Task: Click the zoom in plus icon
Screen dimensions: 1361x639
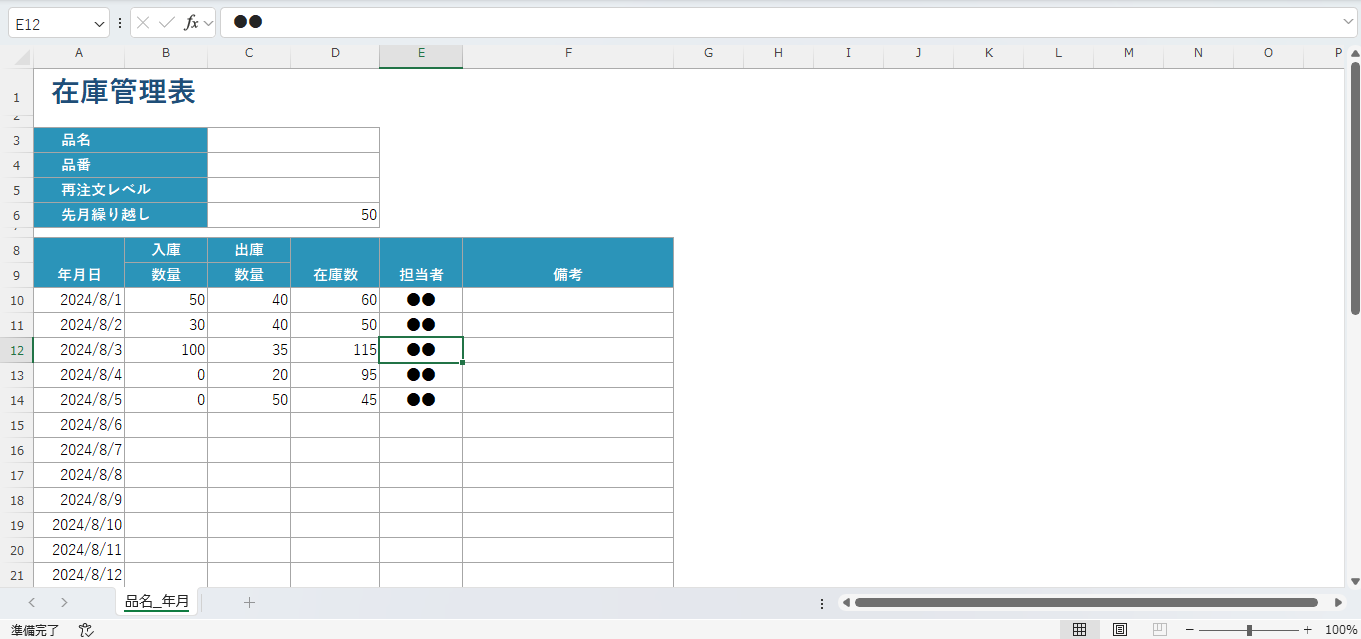Action: 1307,630
